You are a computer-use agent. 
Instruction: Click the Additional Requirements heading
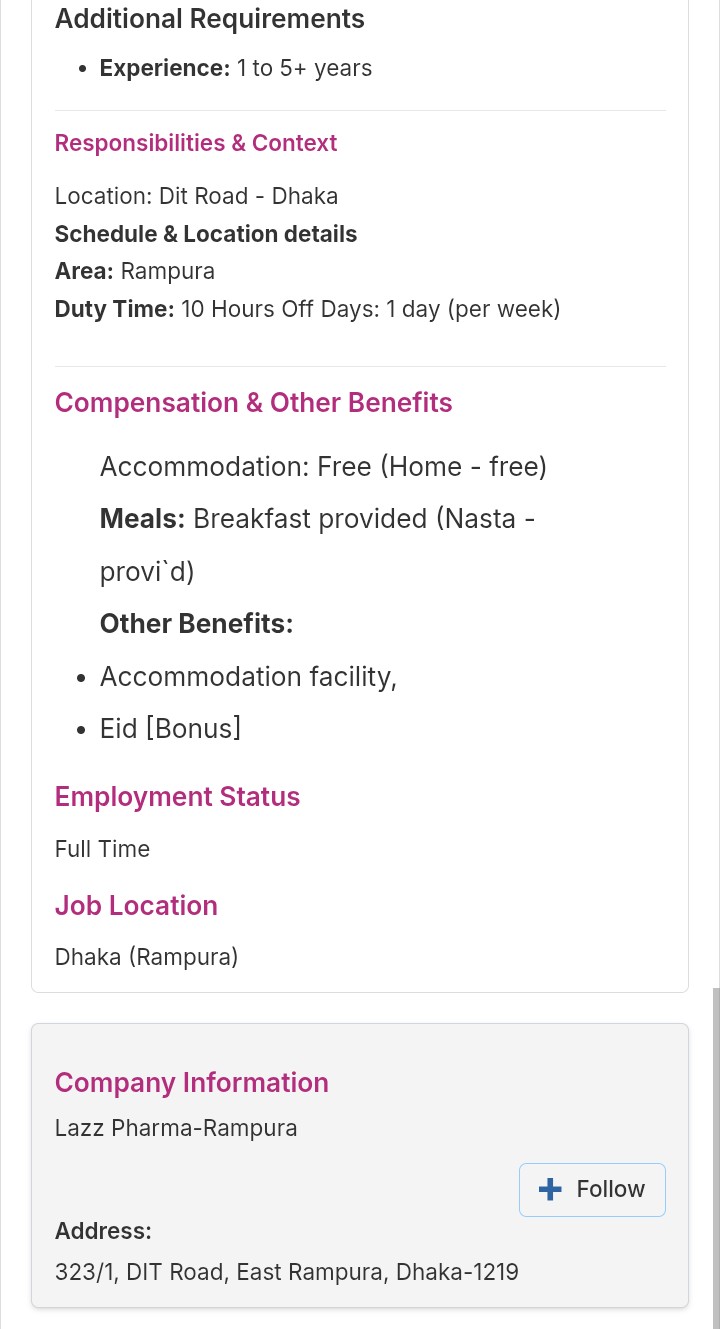coord(209,18)
